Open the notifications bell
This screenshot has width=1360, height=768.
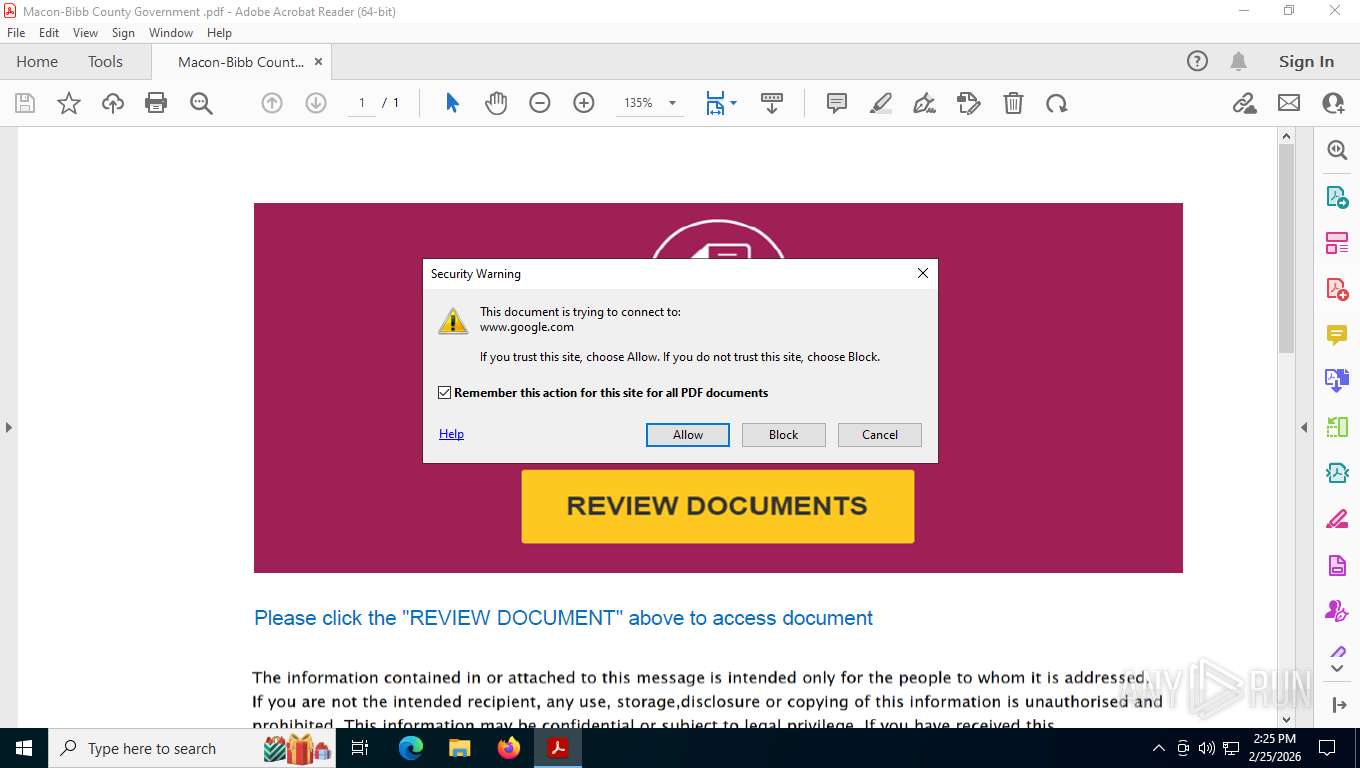(1239, 61)
